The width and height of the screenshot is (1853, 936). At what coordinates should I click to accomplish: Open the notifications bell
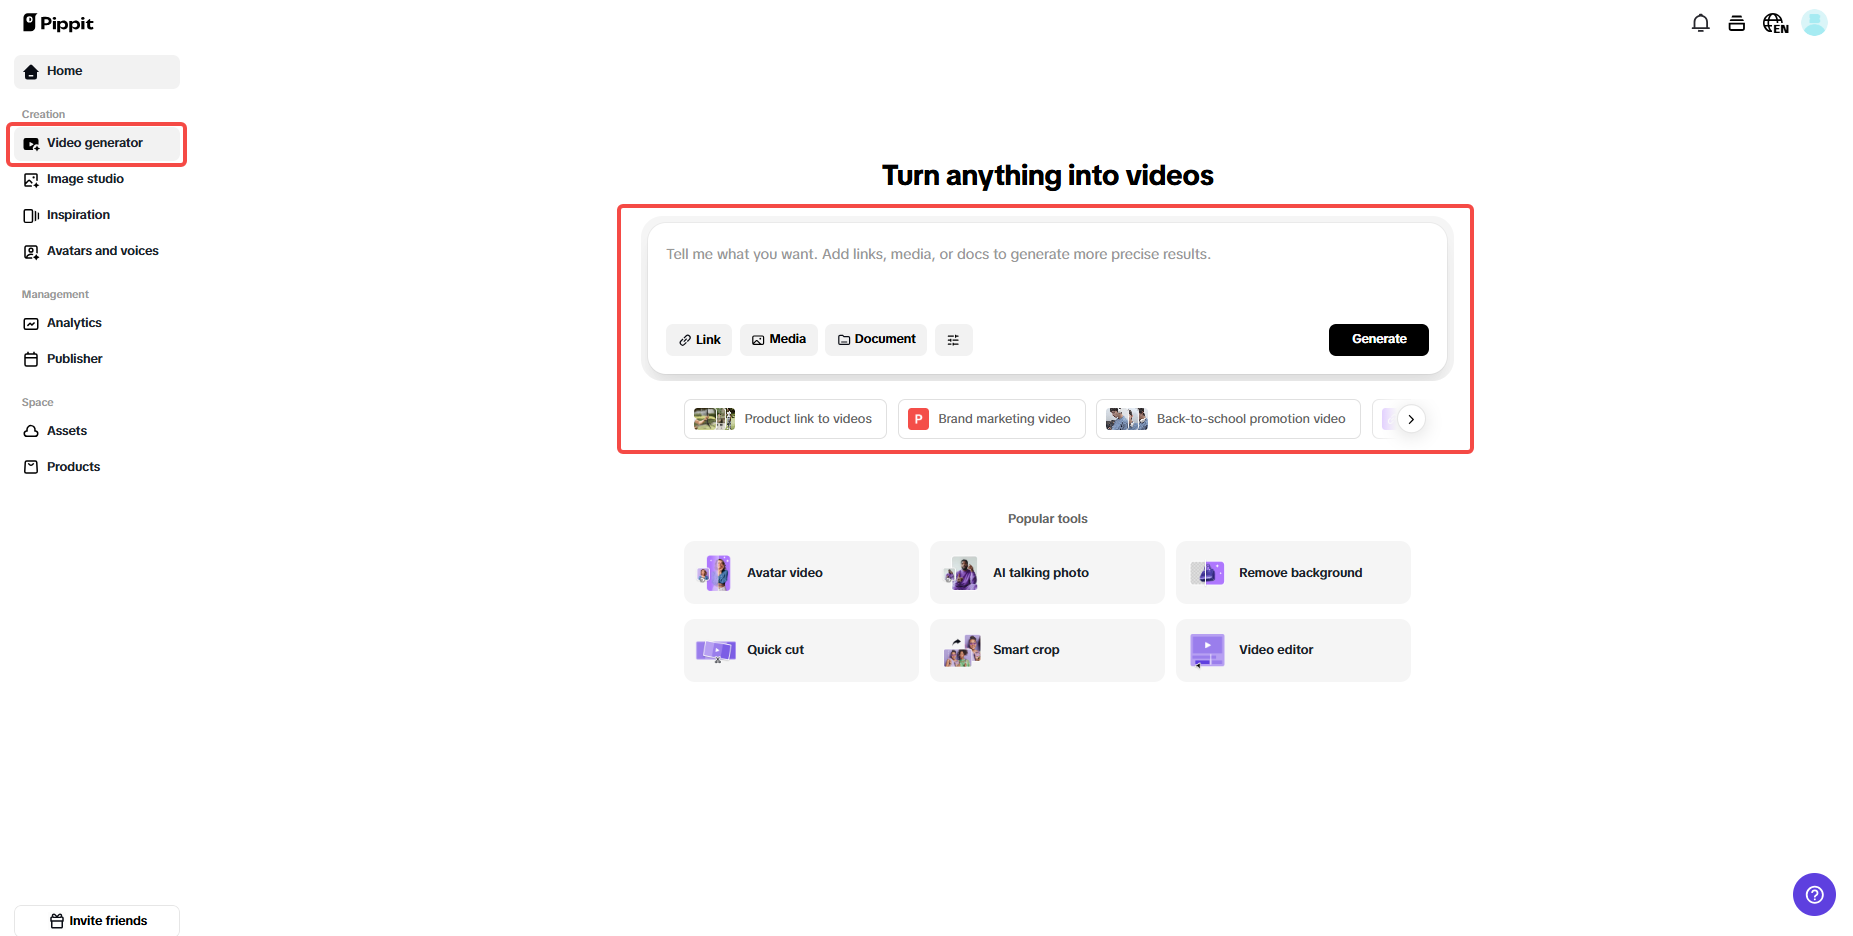1700,22
